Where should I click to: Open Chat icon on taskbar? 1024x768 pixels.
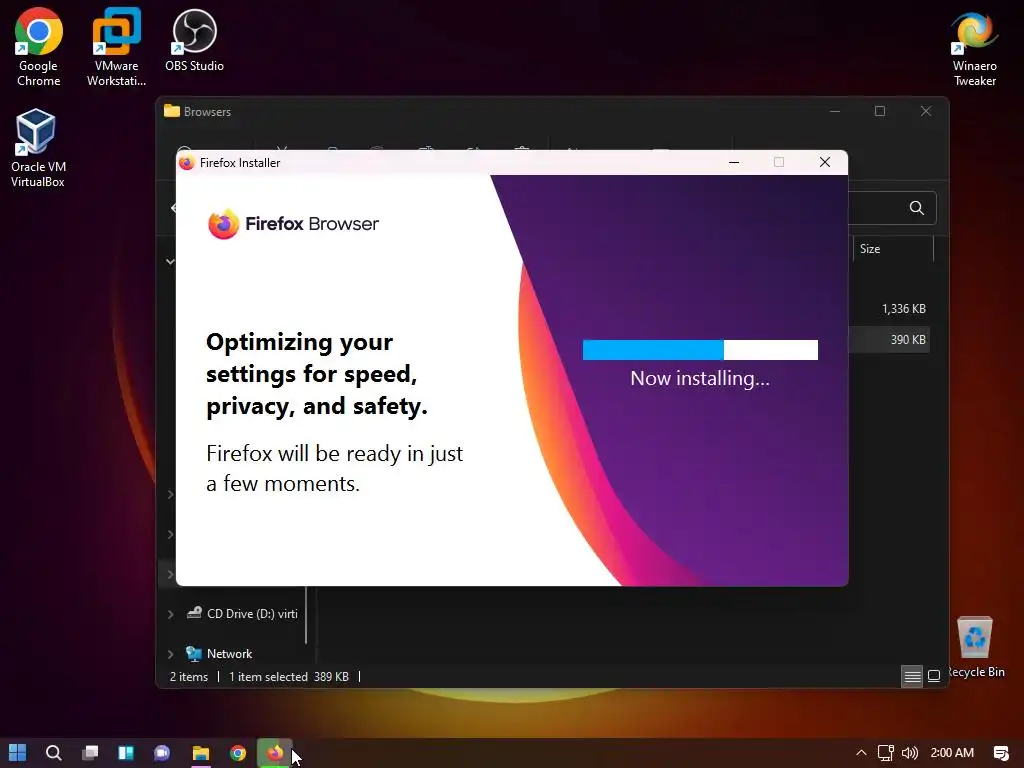click(x=162, y=753)
